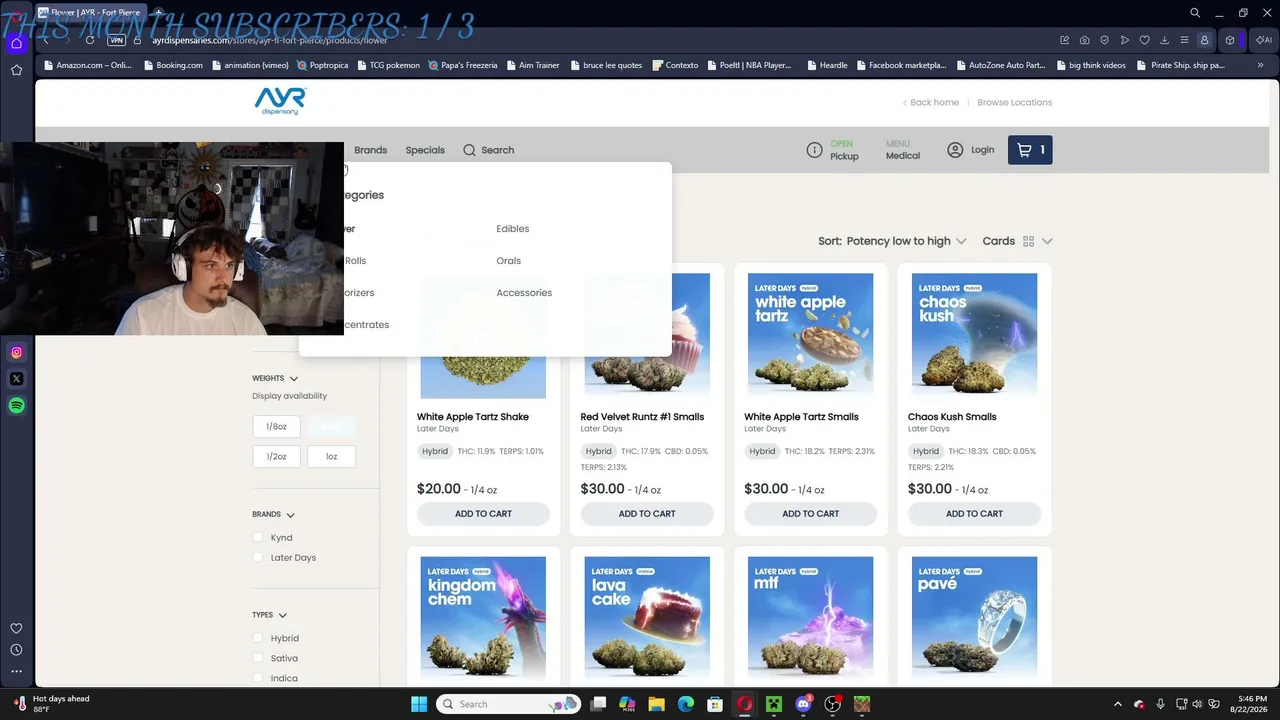
Task: Open the Opera AI assistant button
Action: coord(1264,40)
